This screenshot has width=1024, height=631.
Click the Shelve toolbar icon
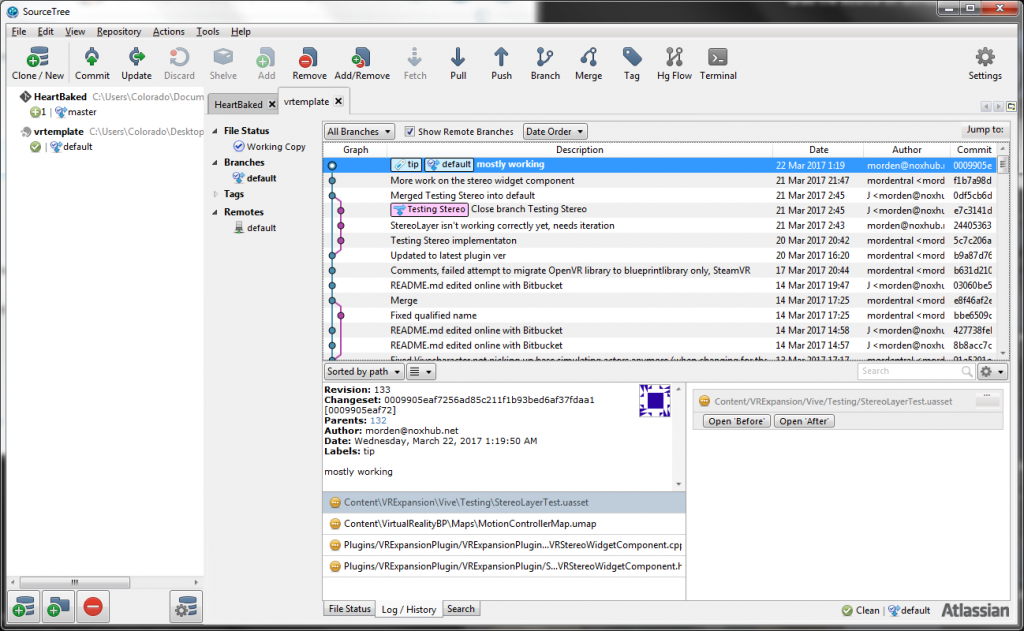[x=223, y=63]
